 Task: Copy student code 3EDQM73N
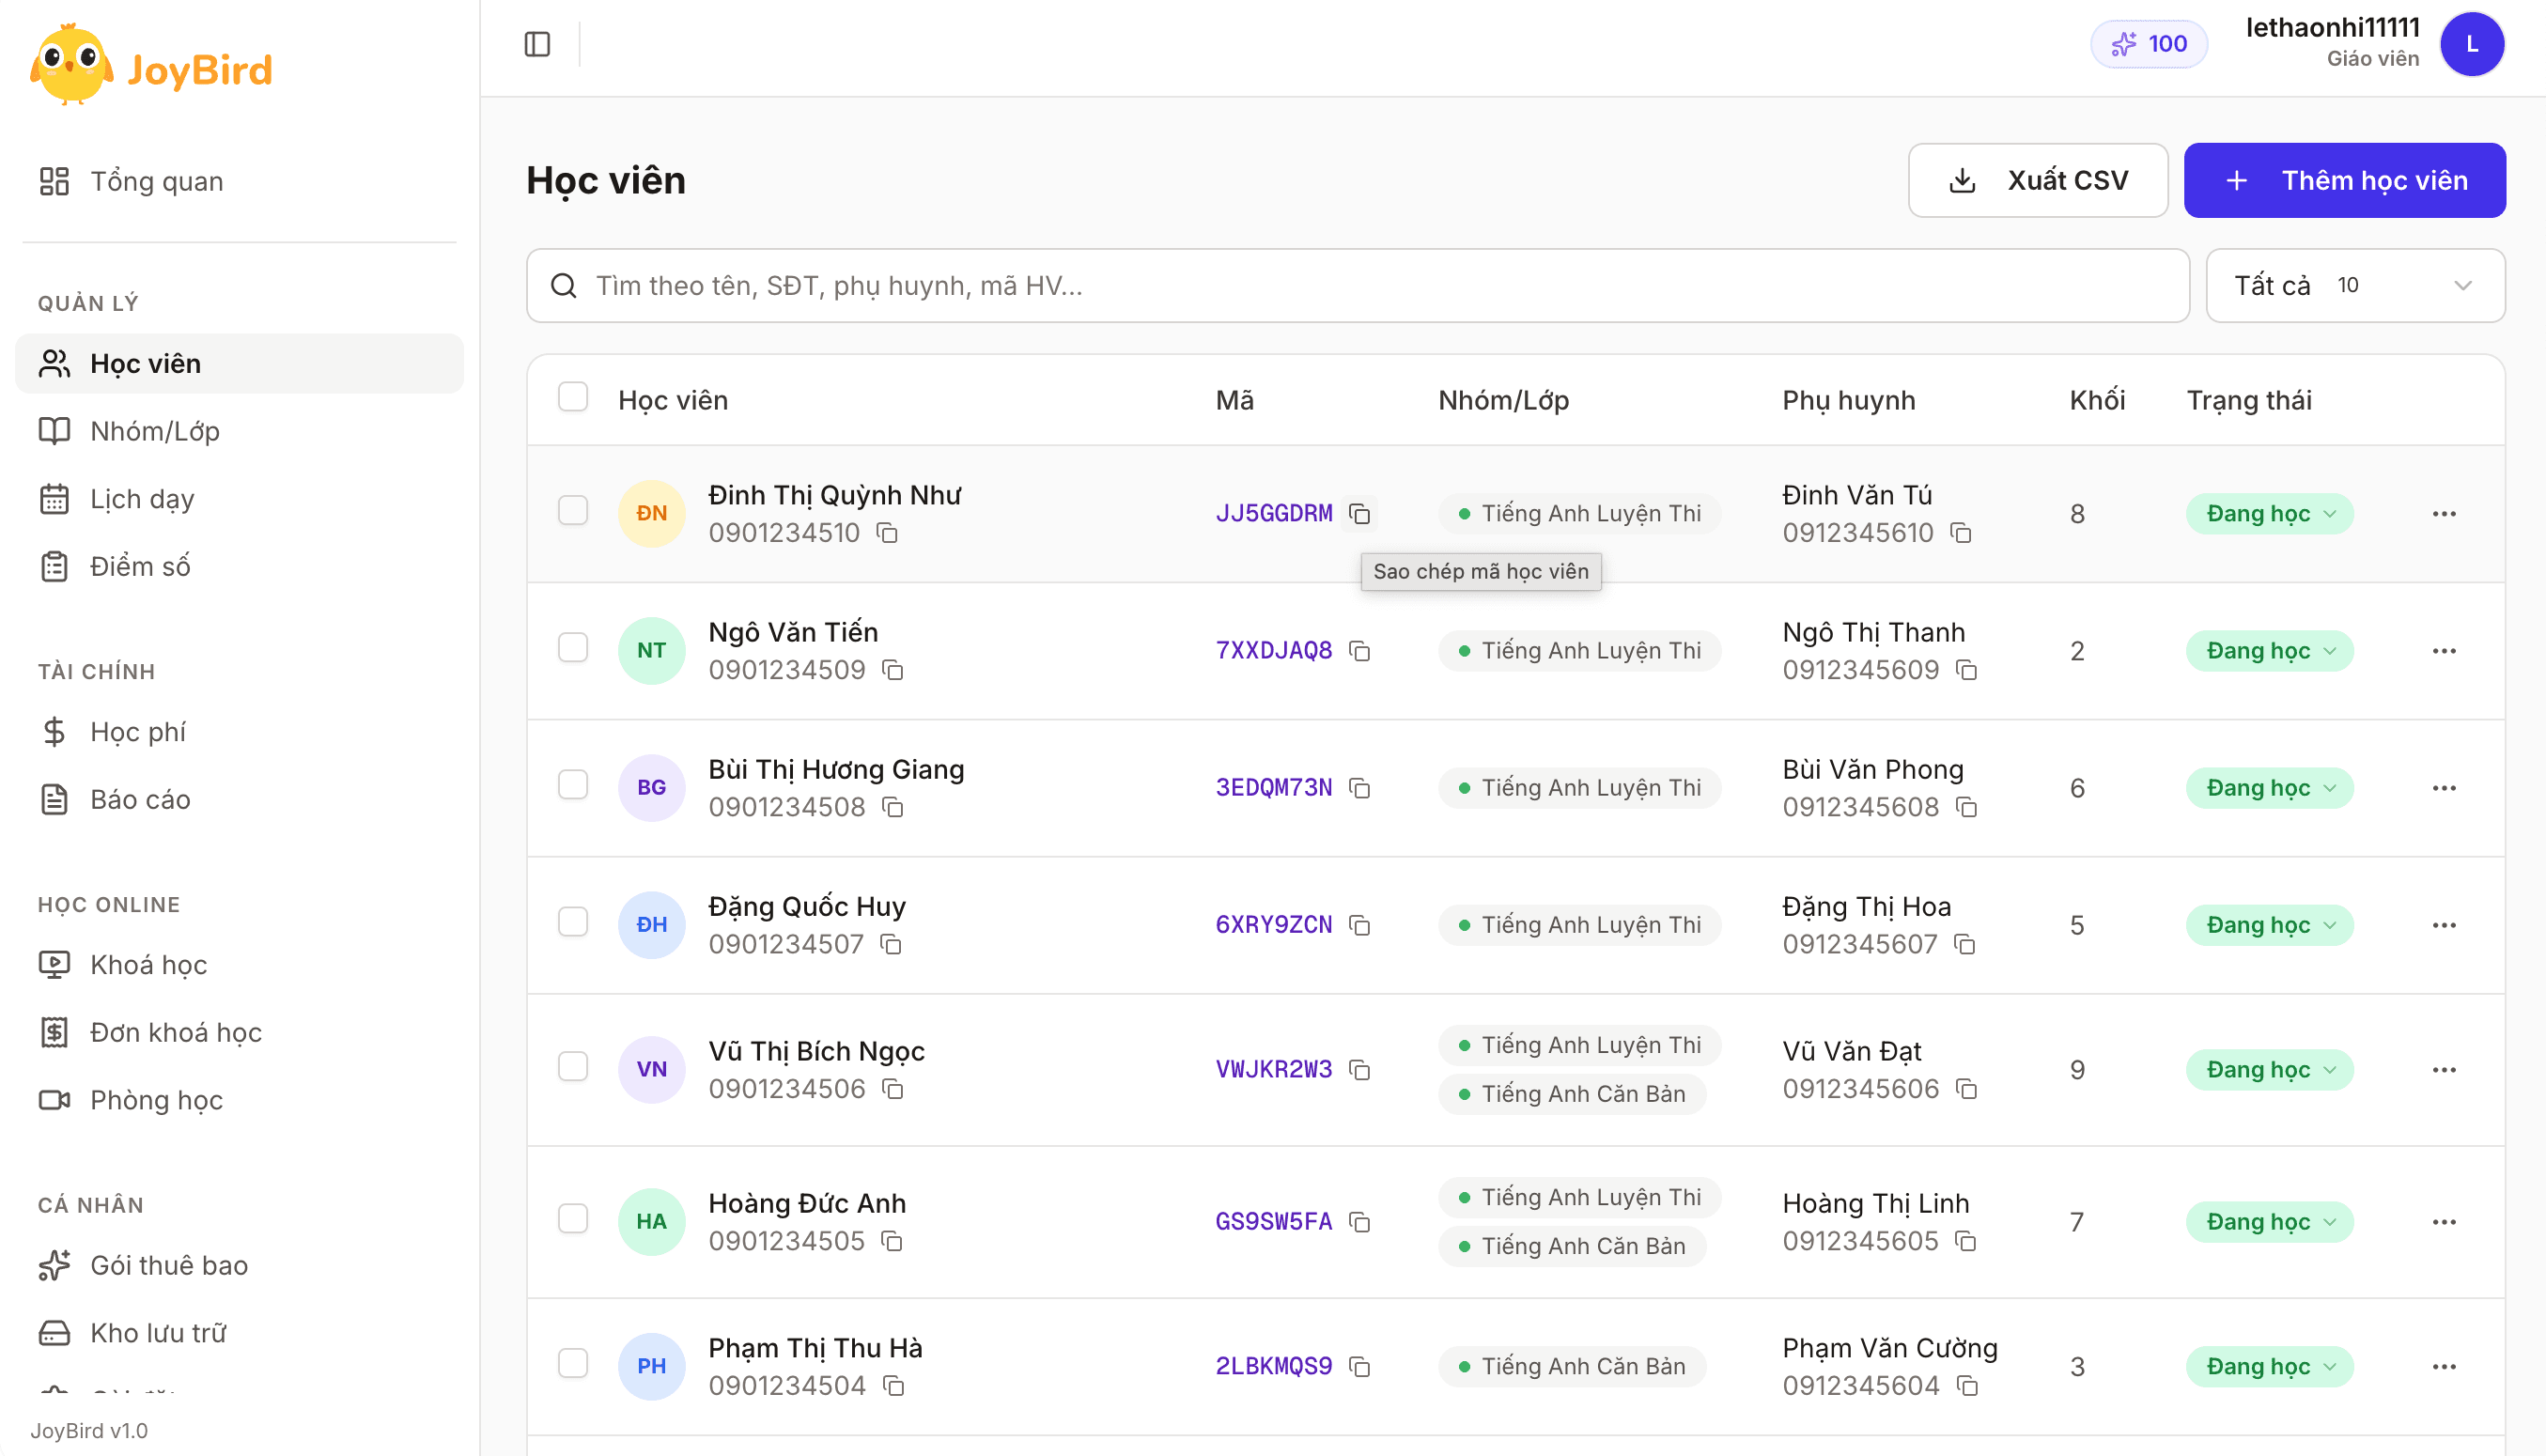1359,788
